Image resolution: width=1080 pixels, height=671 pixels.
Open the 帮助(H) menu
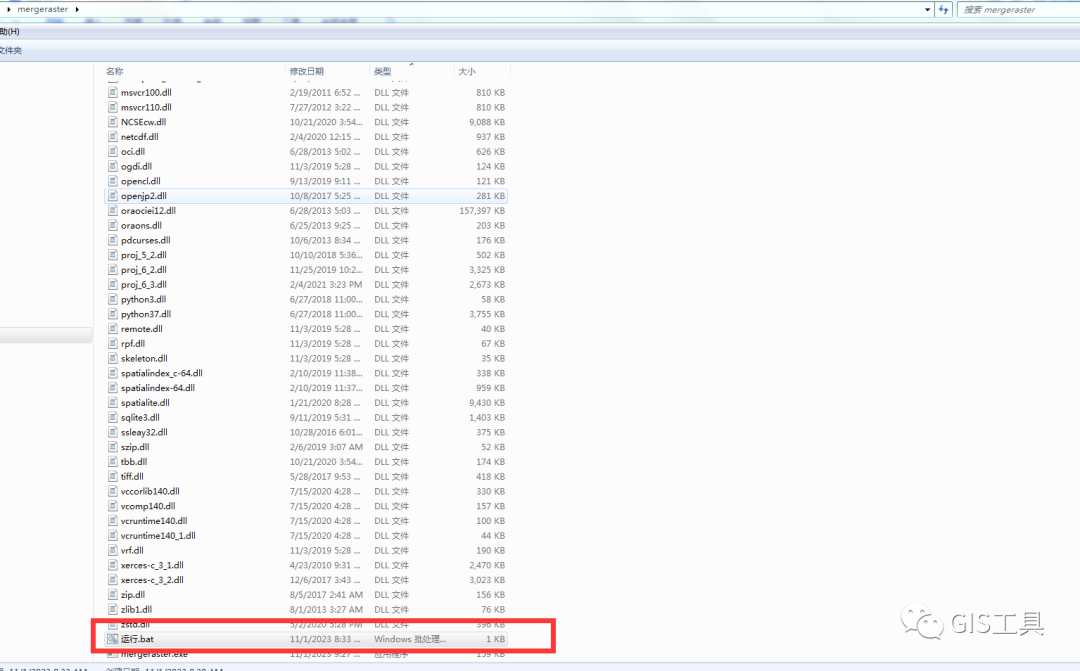tap(10, 32)
